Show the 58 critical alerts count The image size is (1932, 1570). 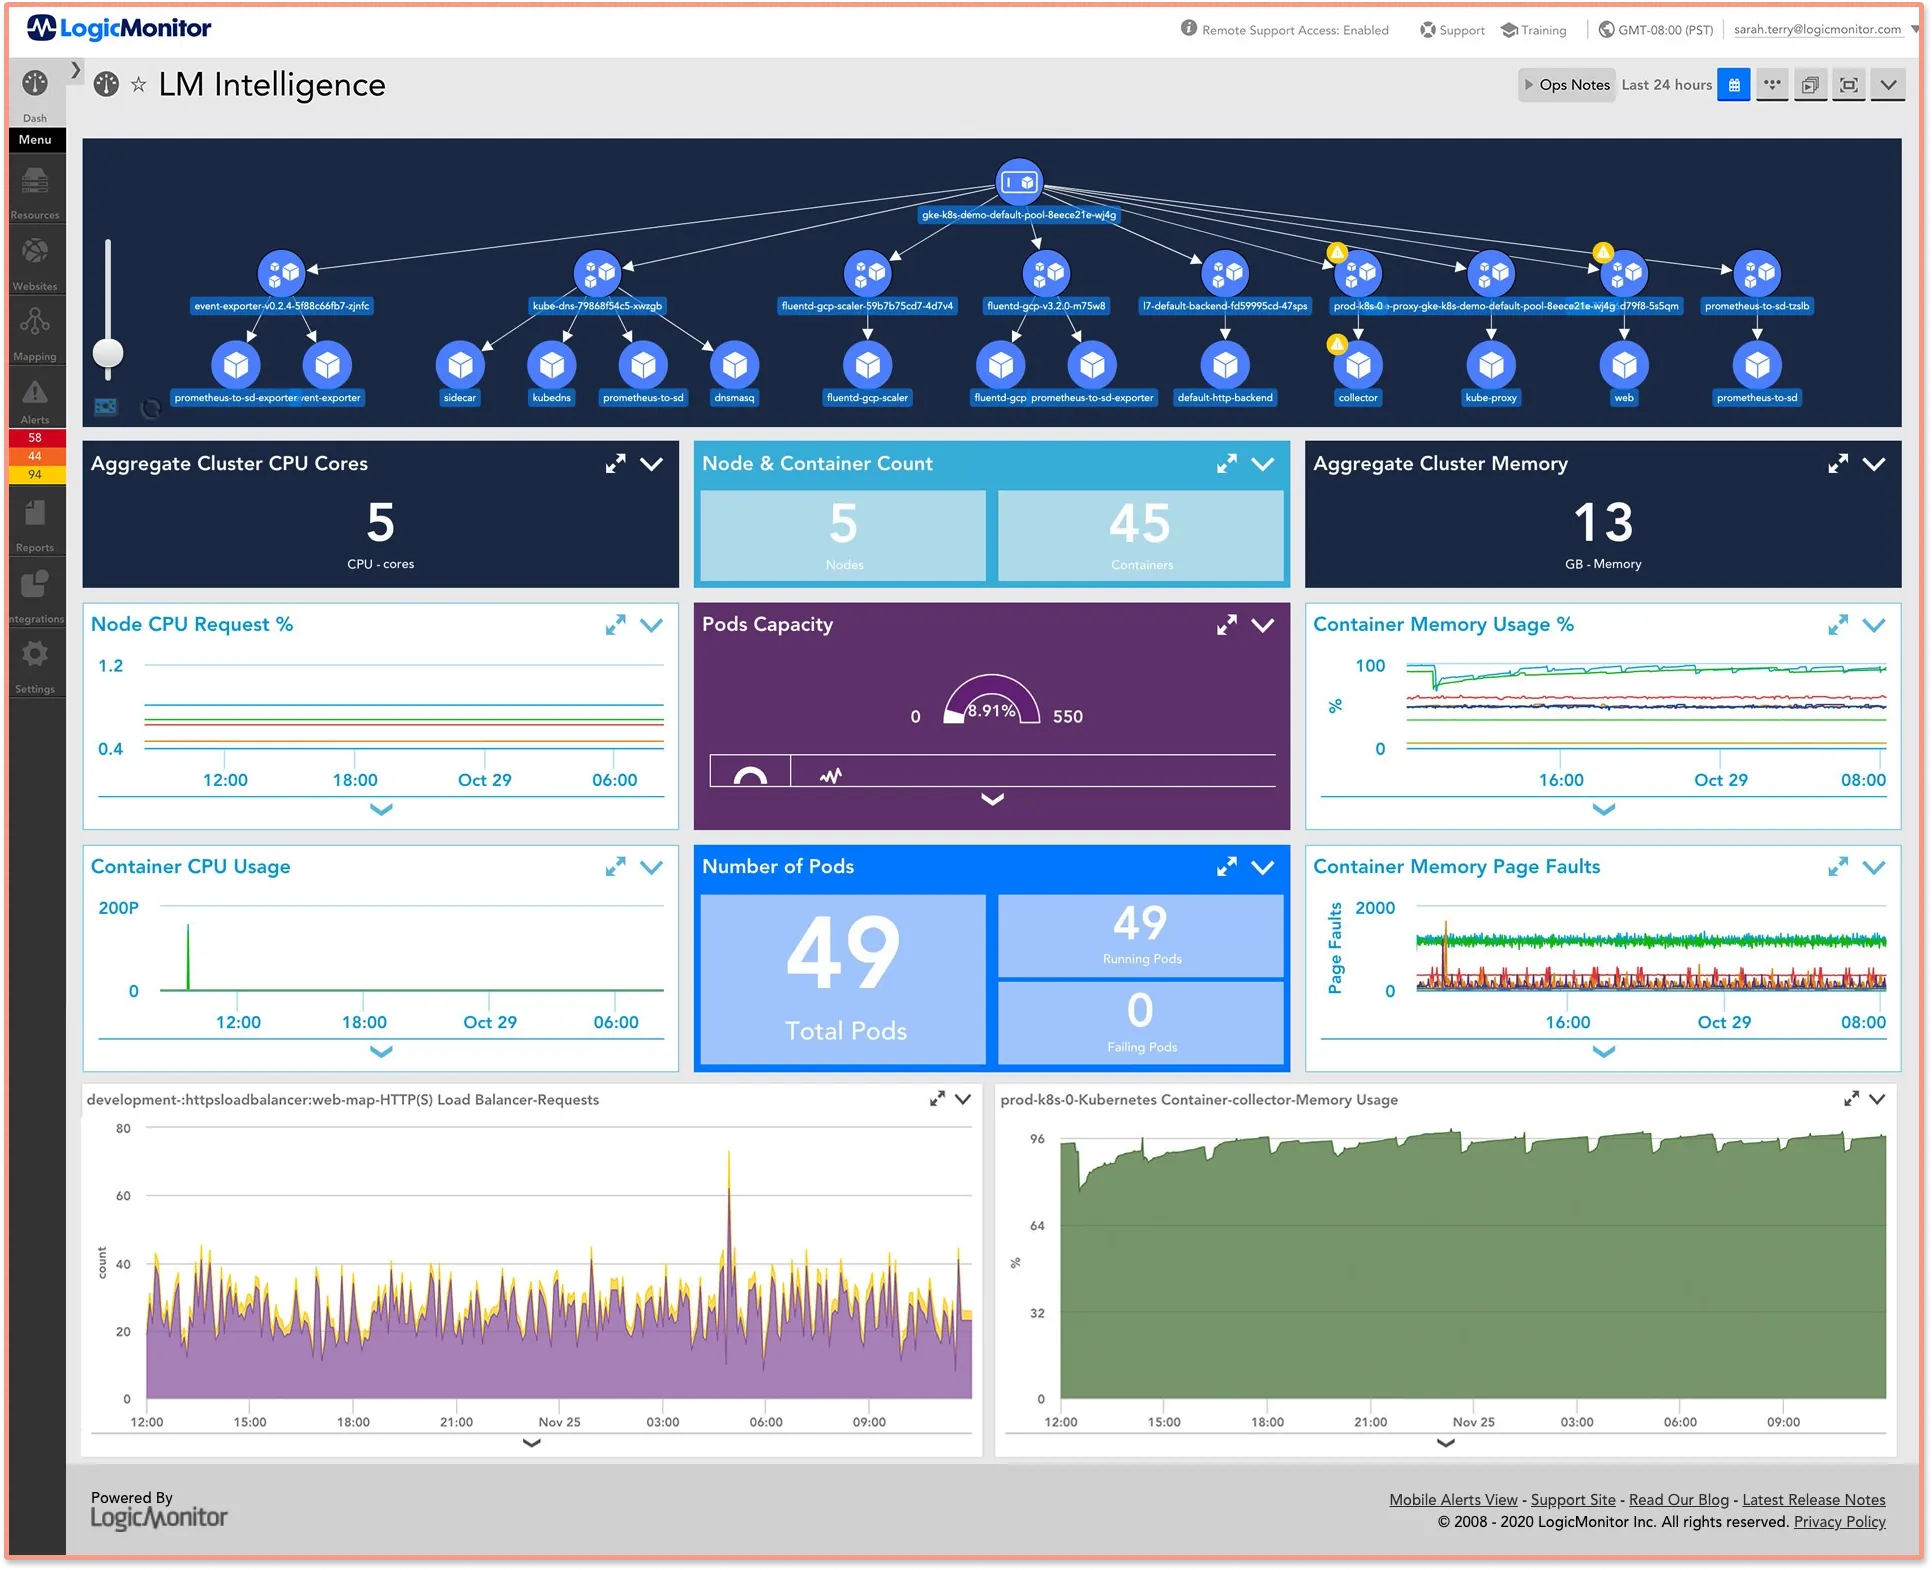[35, 438]
